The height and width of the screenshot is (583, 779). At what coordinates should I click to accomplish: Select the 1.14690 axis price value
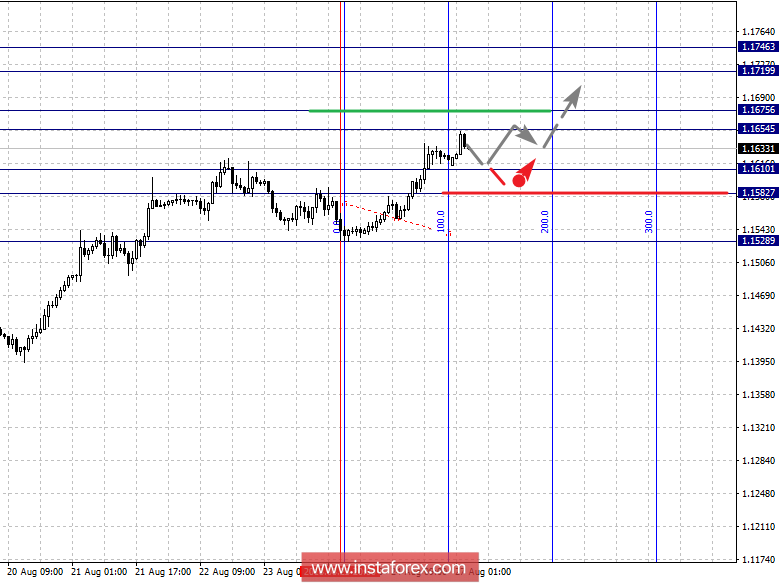758,296
